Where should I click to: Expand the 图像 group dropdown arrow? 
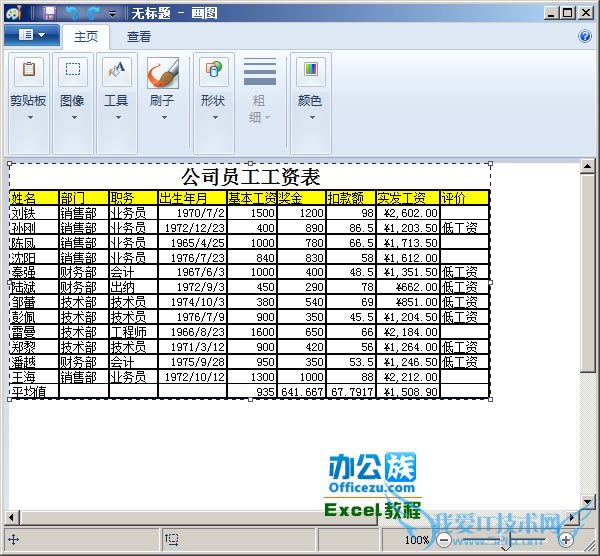[74, 117]
